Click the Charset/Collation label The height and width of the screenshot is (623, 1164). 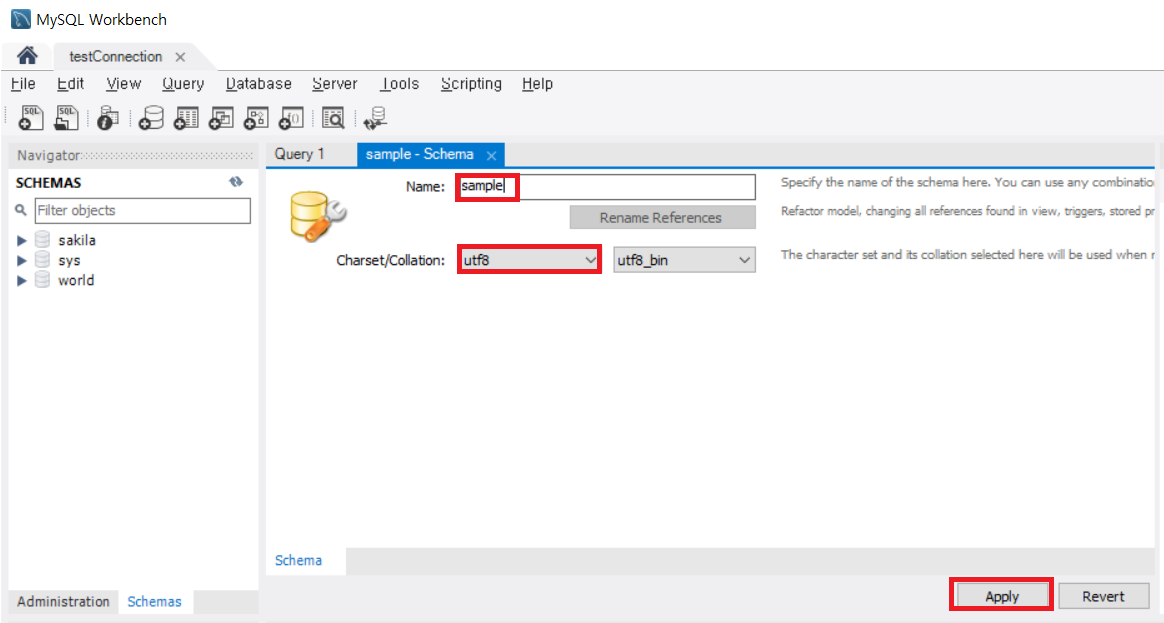click(x=390, y=260)
